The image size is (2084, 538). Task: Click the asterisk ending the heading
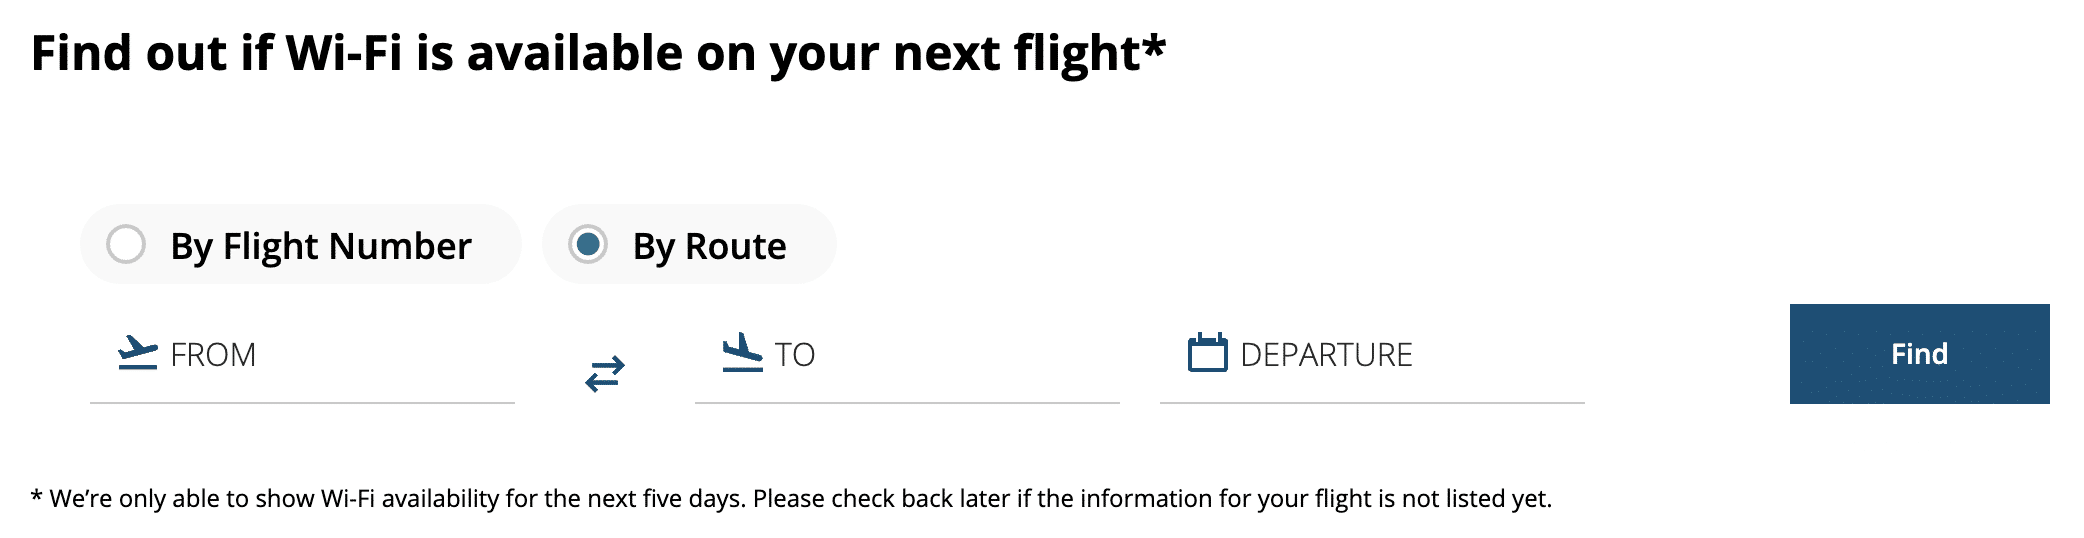click(1155, 44)
